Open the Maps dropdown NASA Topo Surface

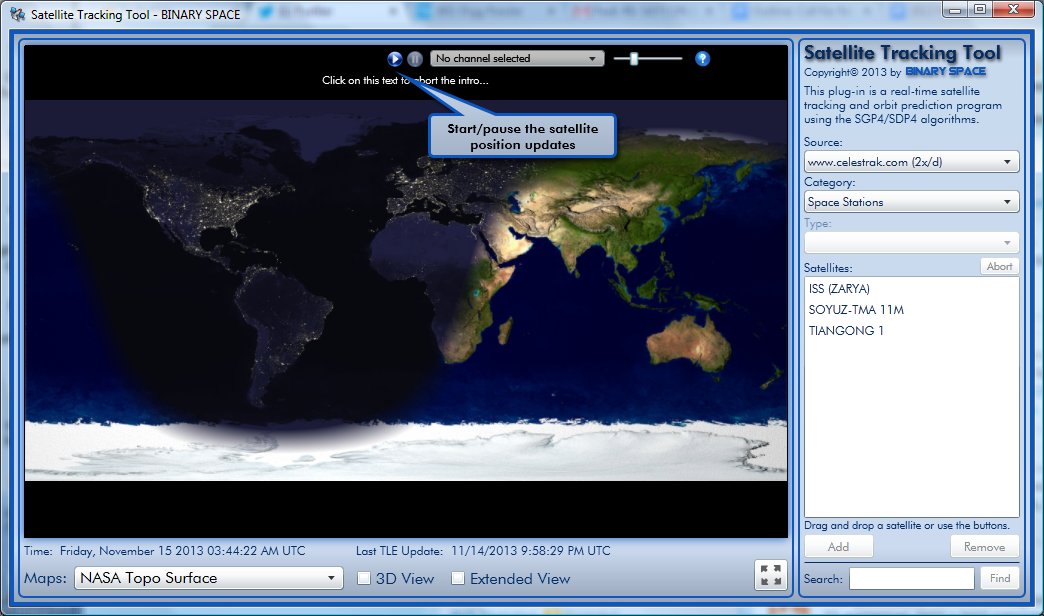[x=209, y=578]
